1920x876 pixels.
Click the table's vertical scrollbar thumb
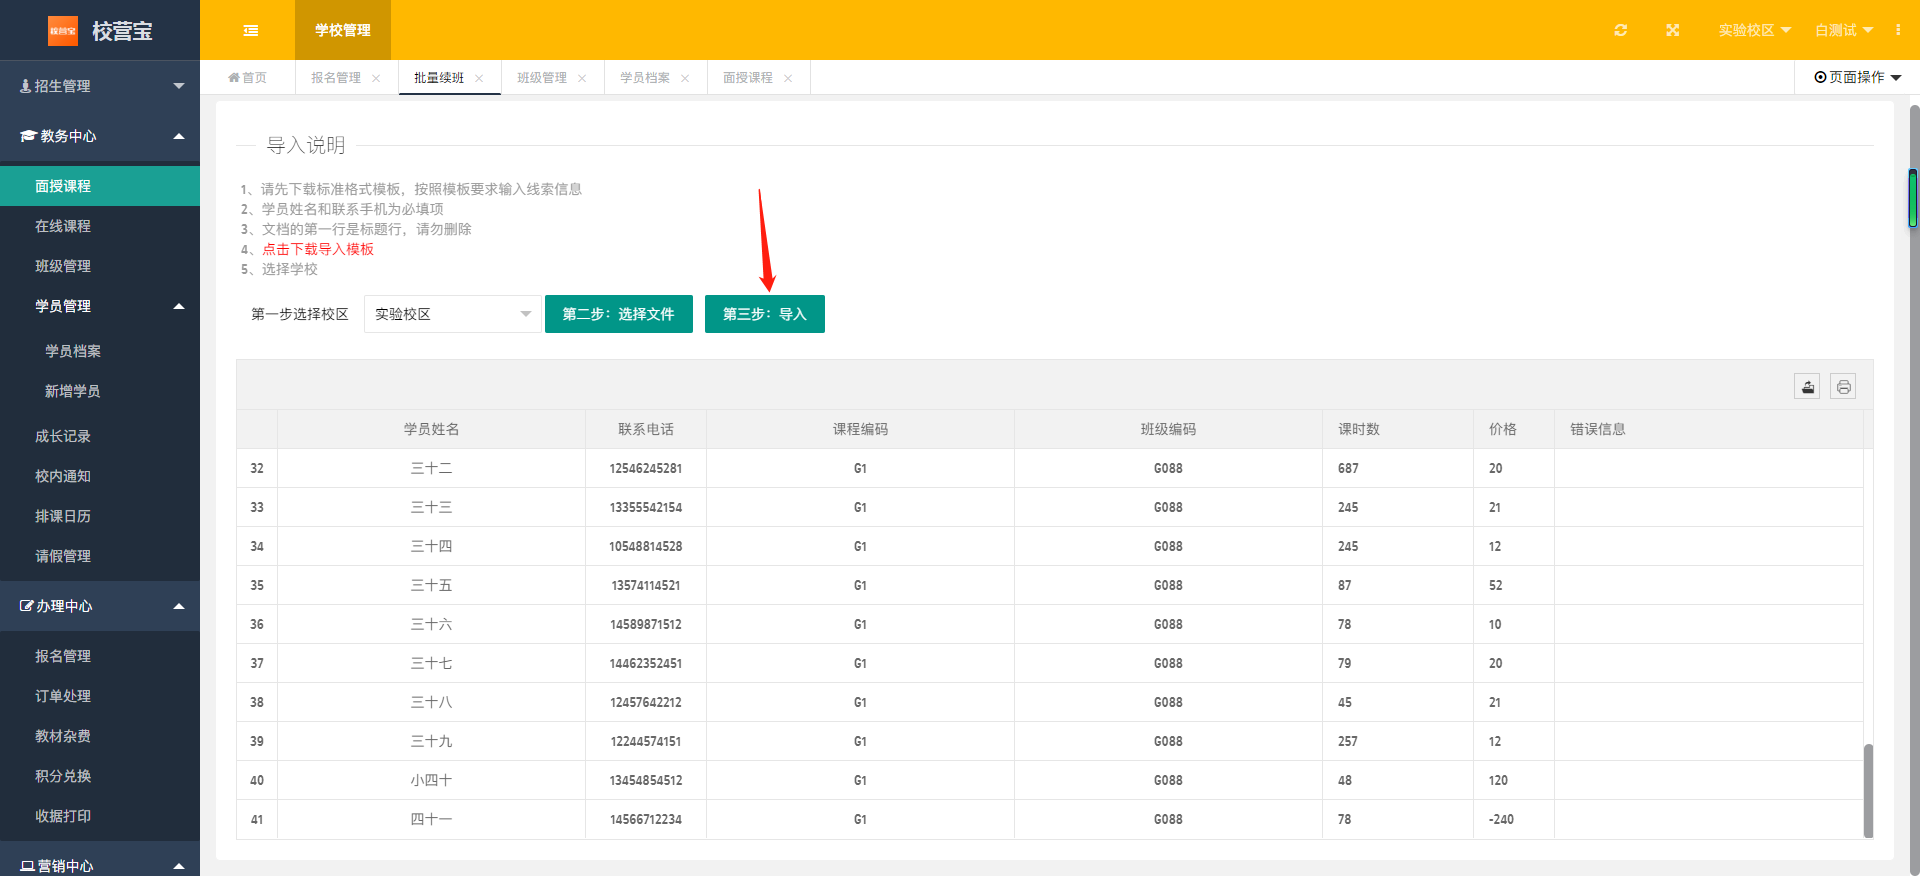1868,790
